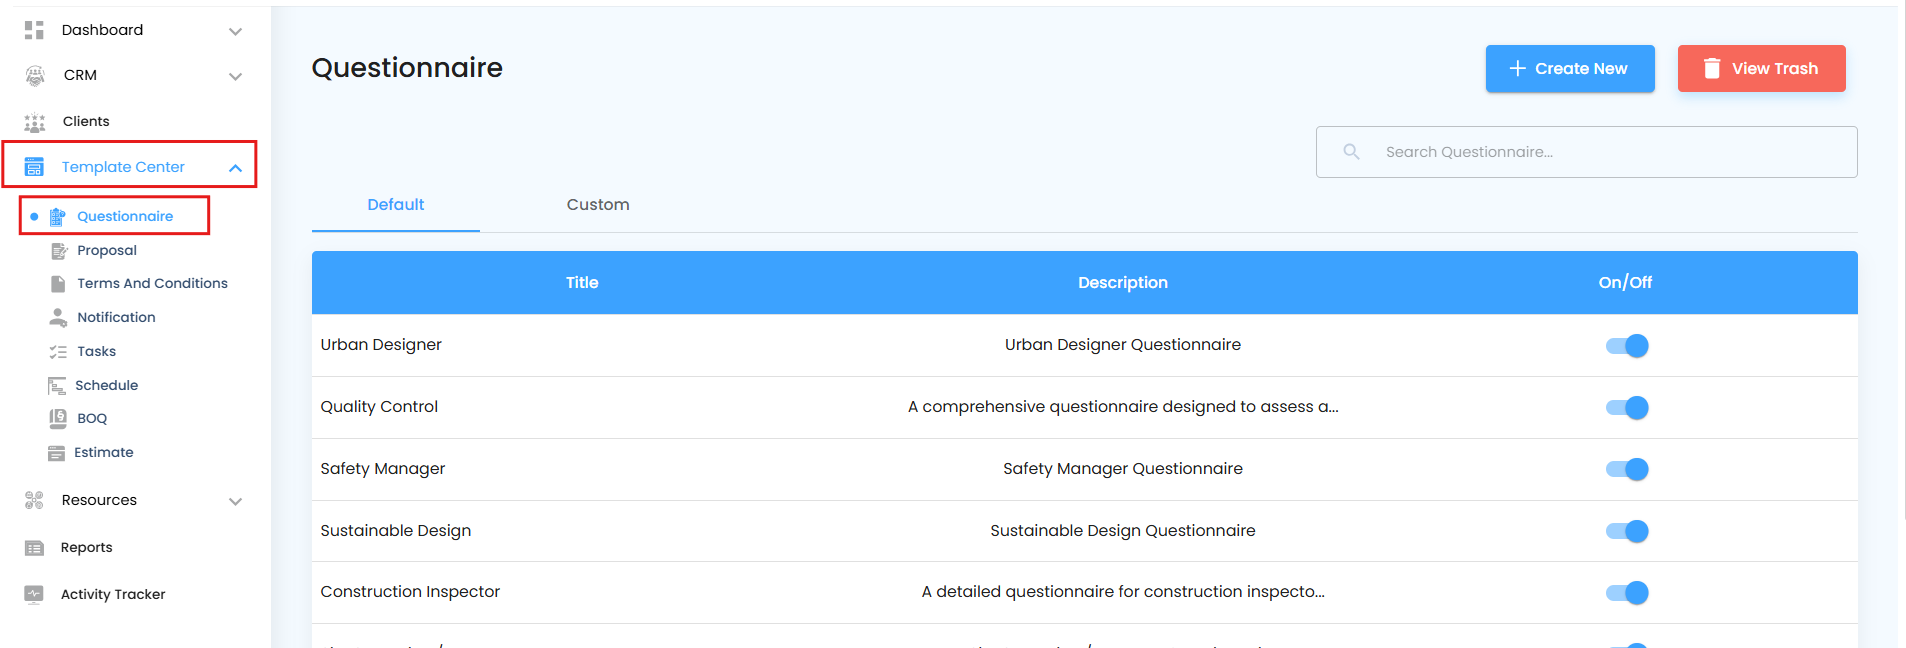
Task: Turn off Sustainable Design toggle
Action: (1626, 531)
